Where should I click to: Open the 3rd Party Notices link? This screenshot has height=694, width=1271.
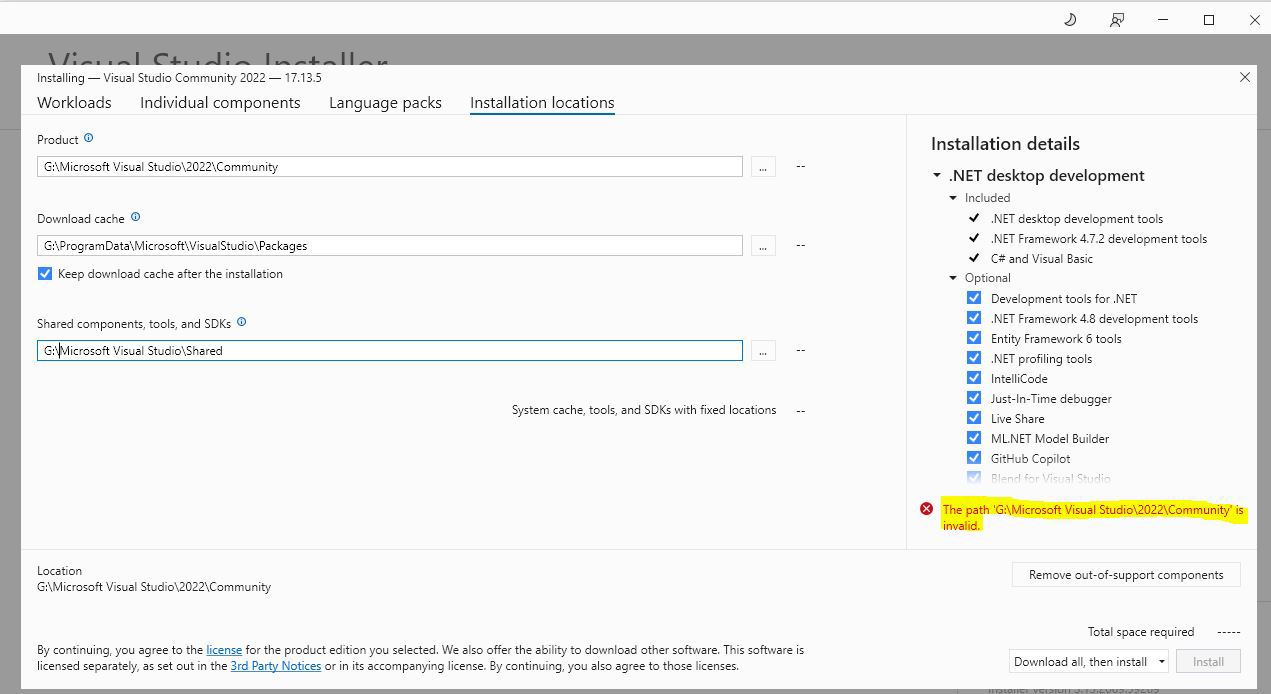(x=276, y=666)
